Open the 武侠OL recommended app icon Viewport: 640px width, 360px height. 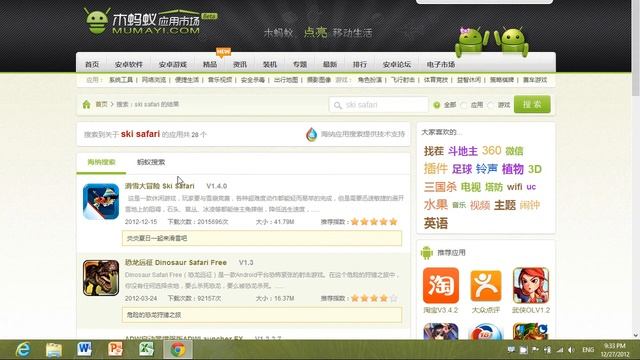[x=531, y=285]
